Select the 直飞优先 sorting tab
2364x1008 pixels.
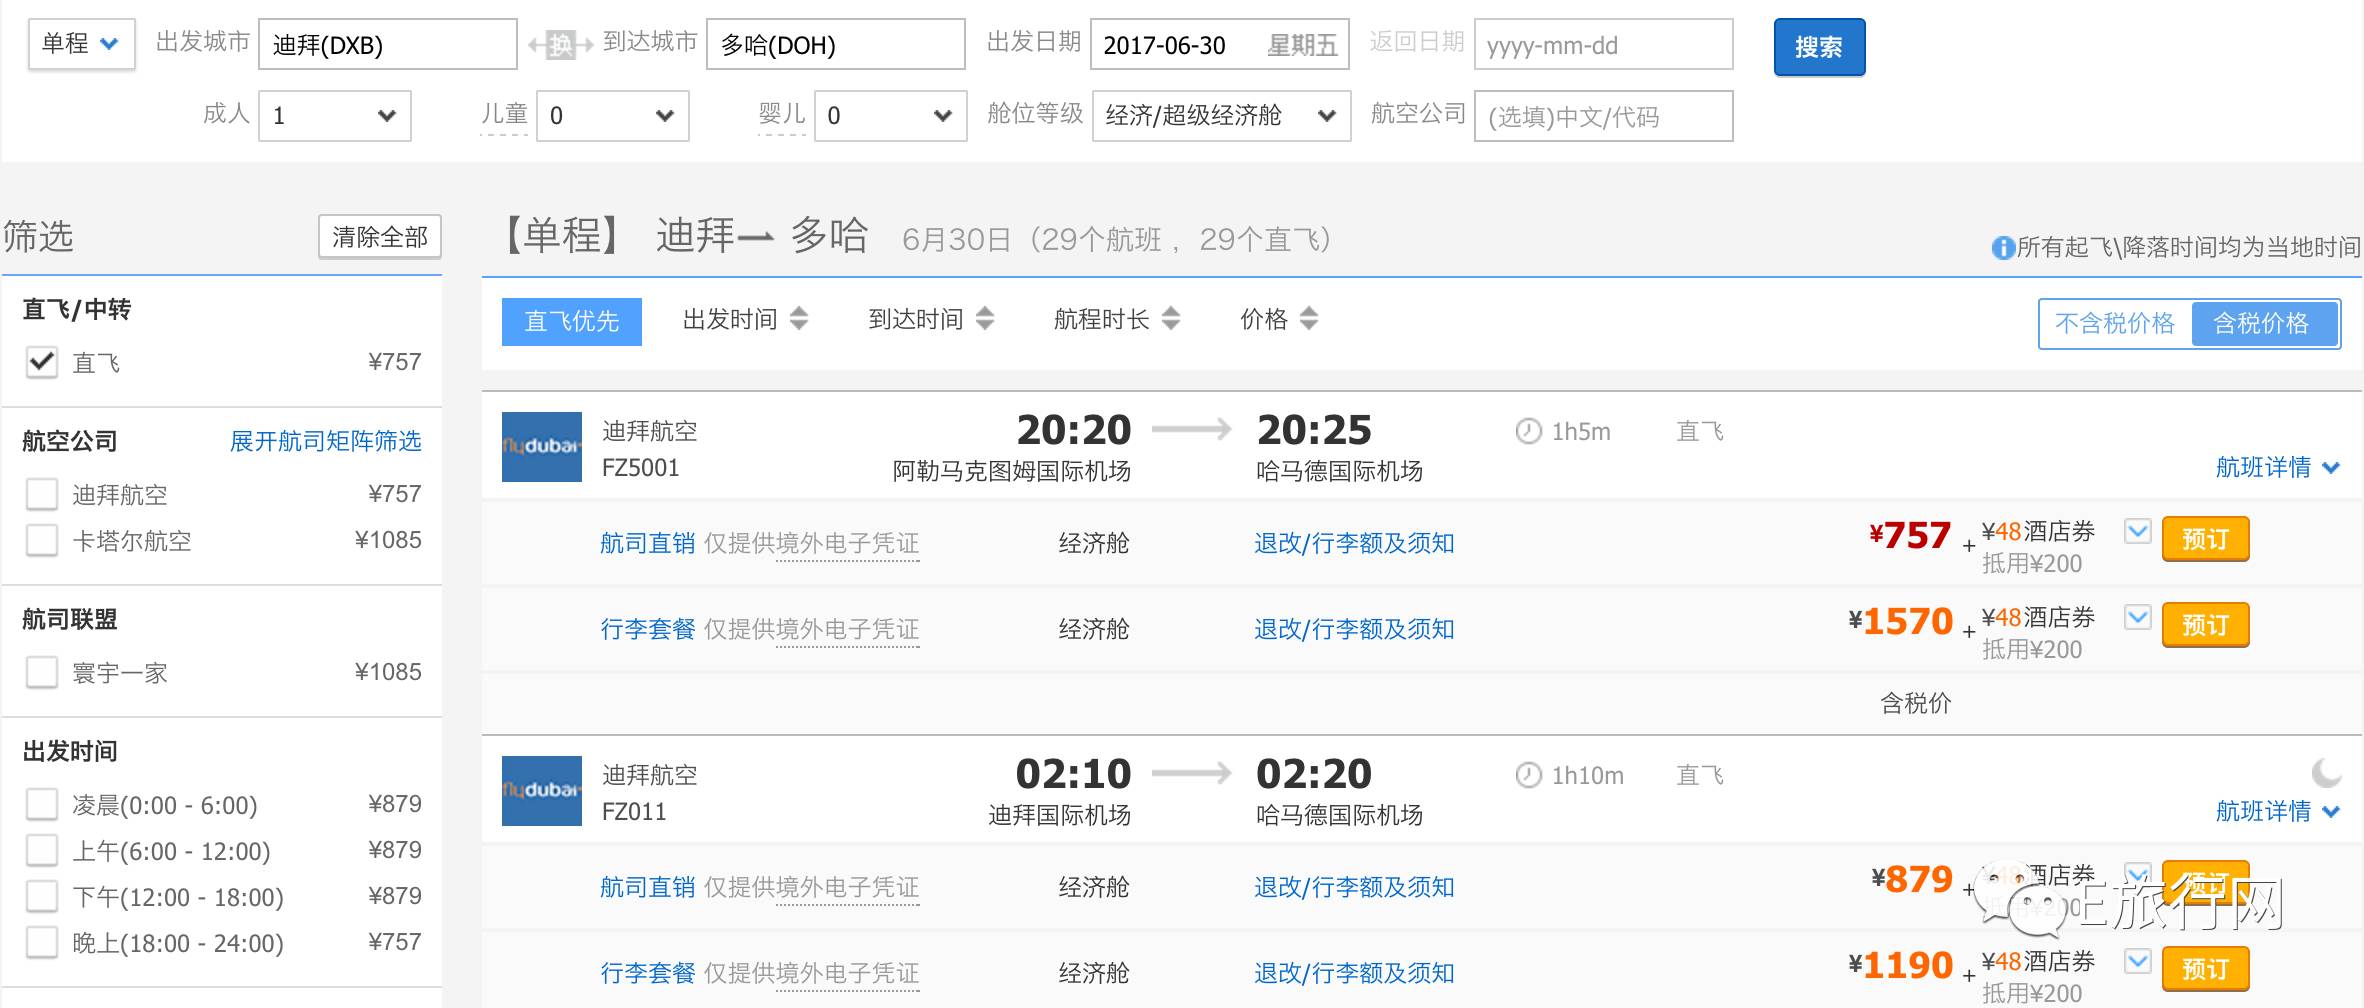(571, 321)
